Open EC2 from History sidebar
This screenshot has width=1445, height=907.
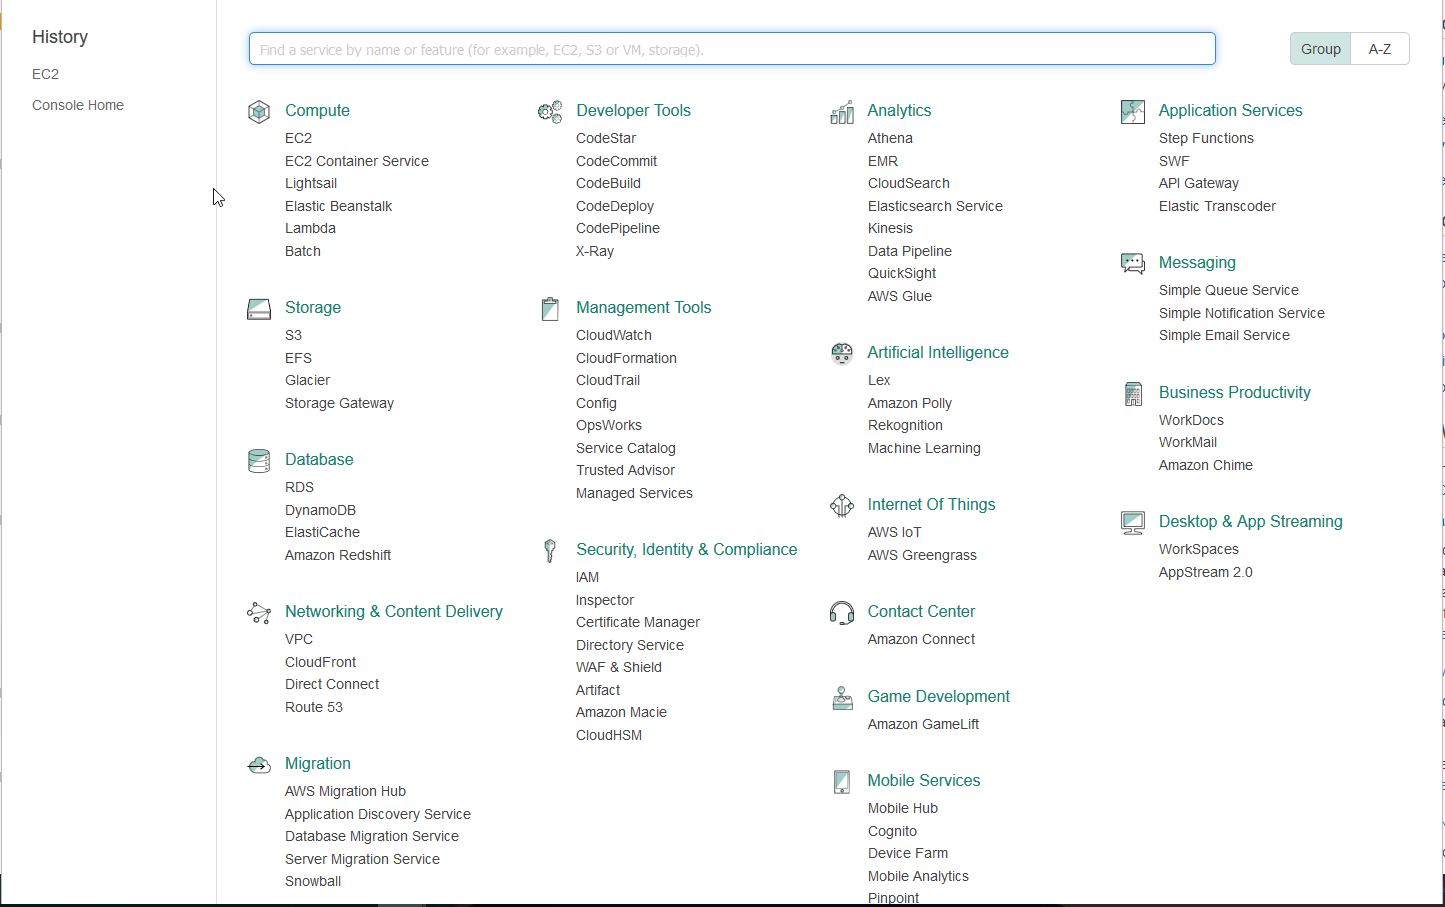46,74
